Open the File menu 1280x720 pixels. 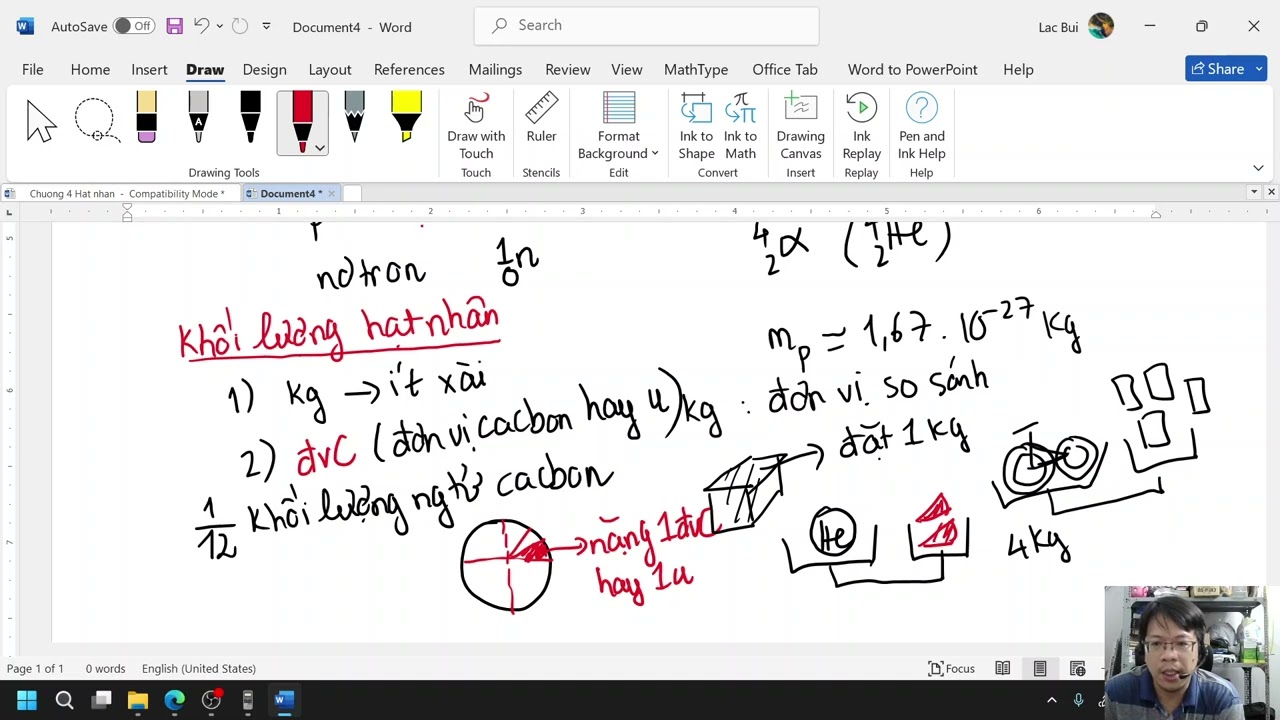(33, 69)
